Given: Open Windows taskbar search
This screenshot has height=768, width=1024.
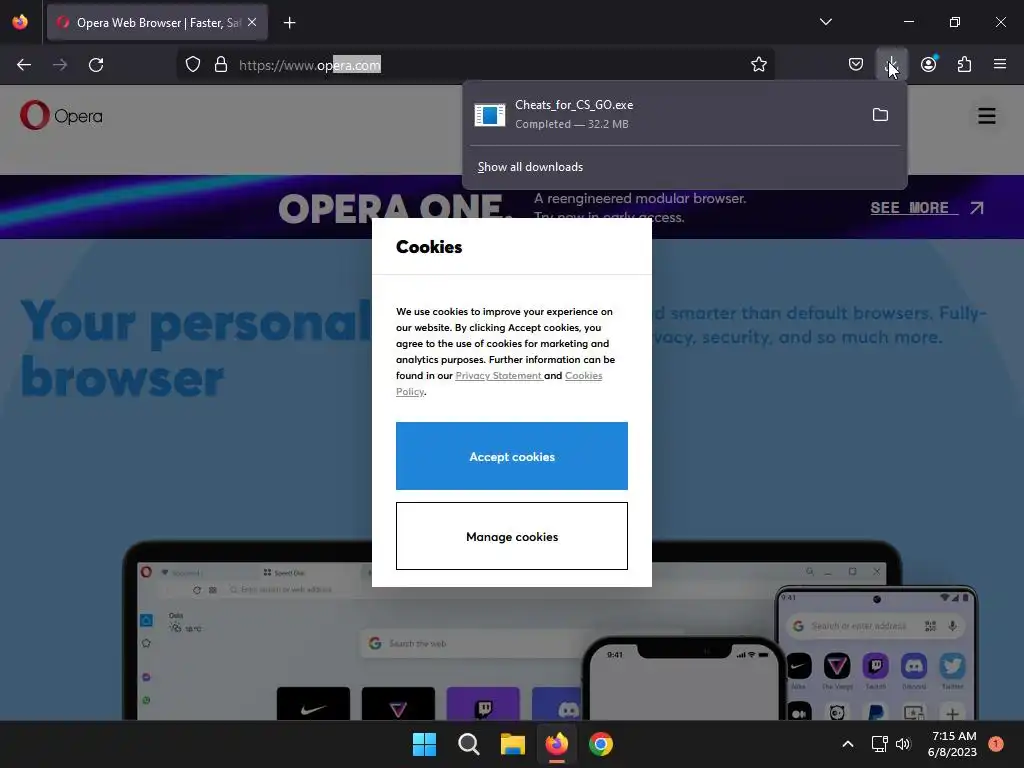Looking at the screenshot, I should (x=468, y=744).
